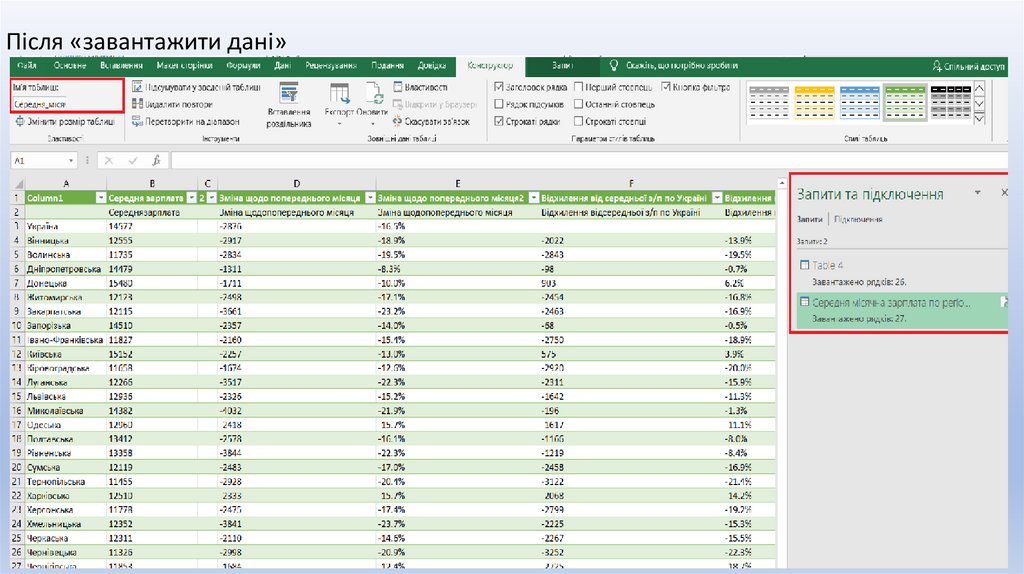Viewport: 1024px width, 574px height.
Task: Click Remove Duplicates (Видалити повтори) icon
Action: (139, 104)
